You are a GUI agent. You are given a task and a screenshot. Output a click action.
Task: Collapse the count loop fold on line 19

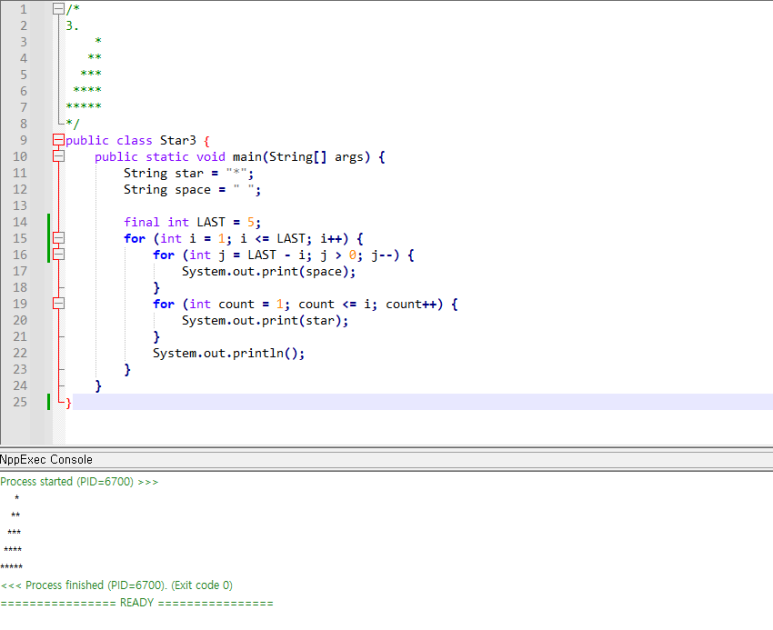(59, 304)
